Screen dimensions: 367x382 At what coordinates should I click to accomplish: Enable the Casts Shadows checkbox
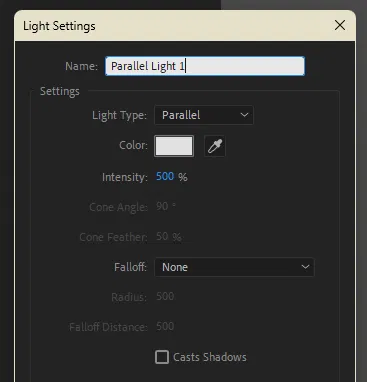(x=162, y=357)
